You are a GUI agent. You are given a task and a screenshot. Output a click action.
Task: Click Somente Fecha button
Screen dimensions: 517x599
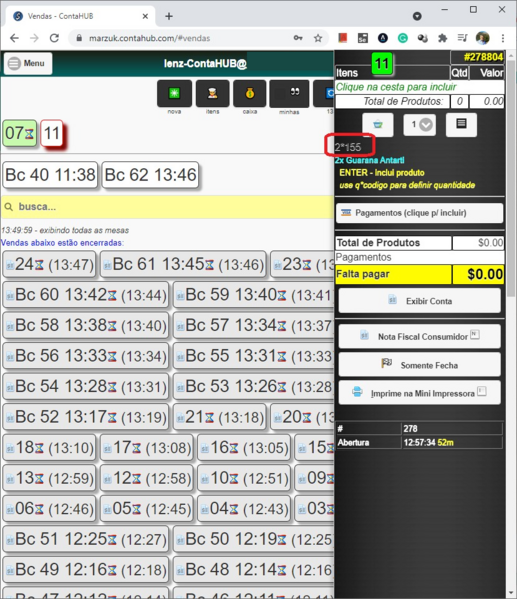420,365
